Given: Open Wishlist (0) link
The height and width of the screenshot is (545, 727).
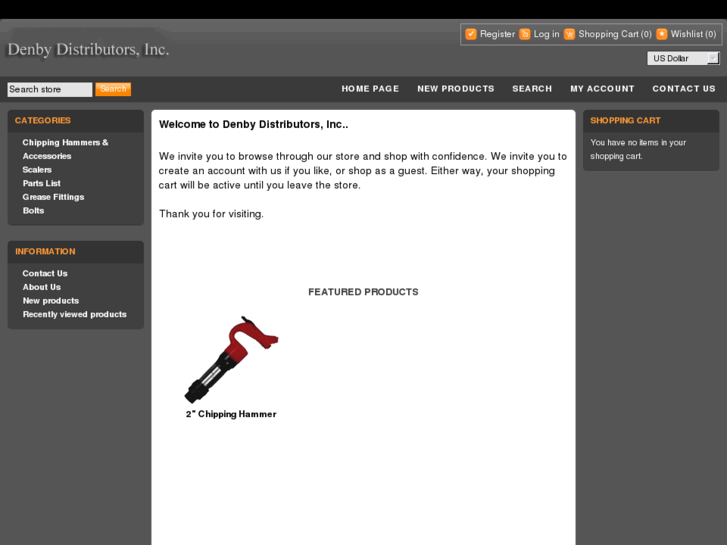Looking at the screenshot, I should click(x=693, y=34).
